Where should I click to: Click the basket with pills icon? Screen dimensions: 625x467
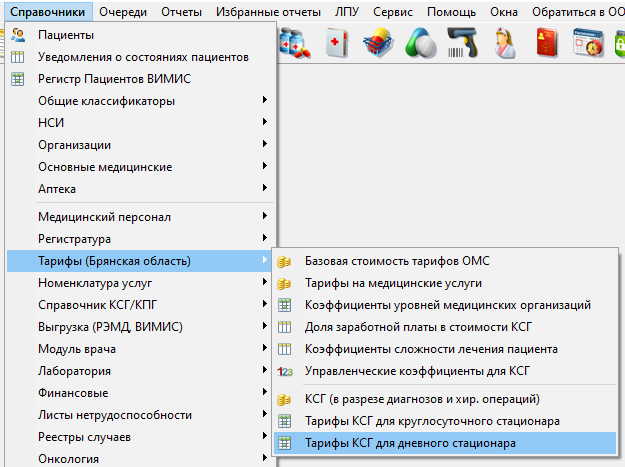[379, 43]
